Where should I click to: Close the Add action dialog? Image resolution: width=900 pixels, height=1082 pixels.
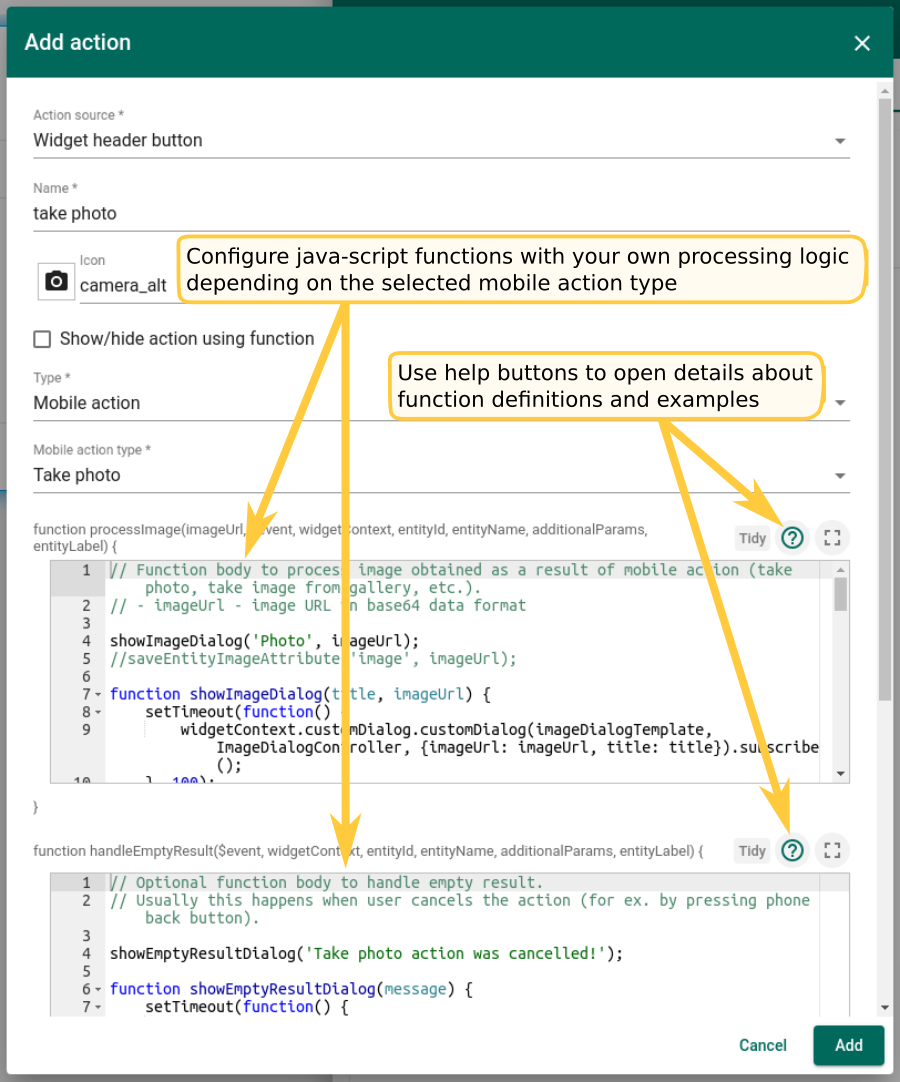[862, 43]
